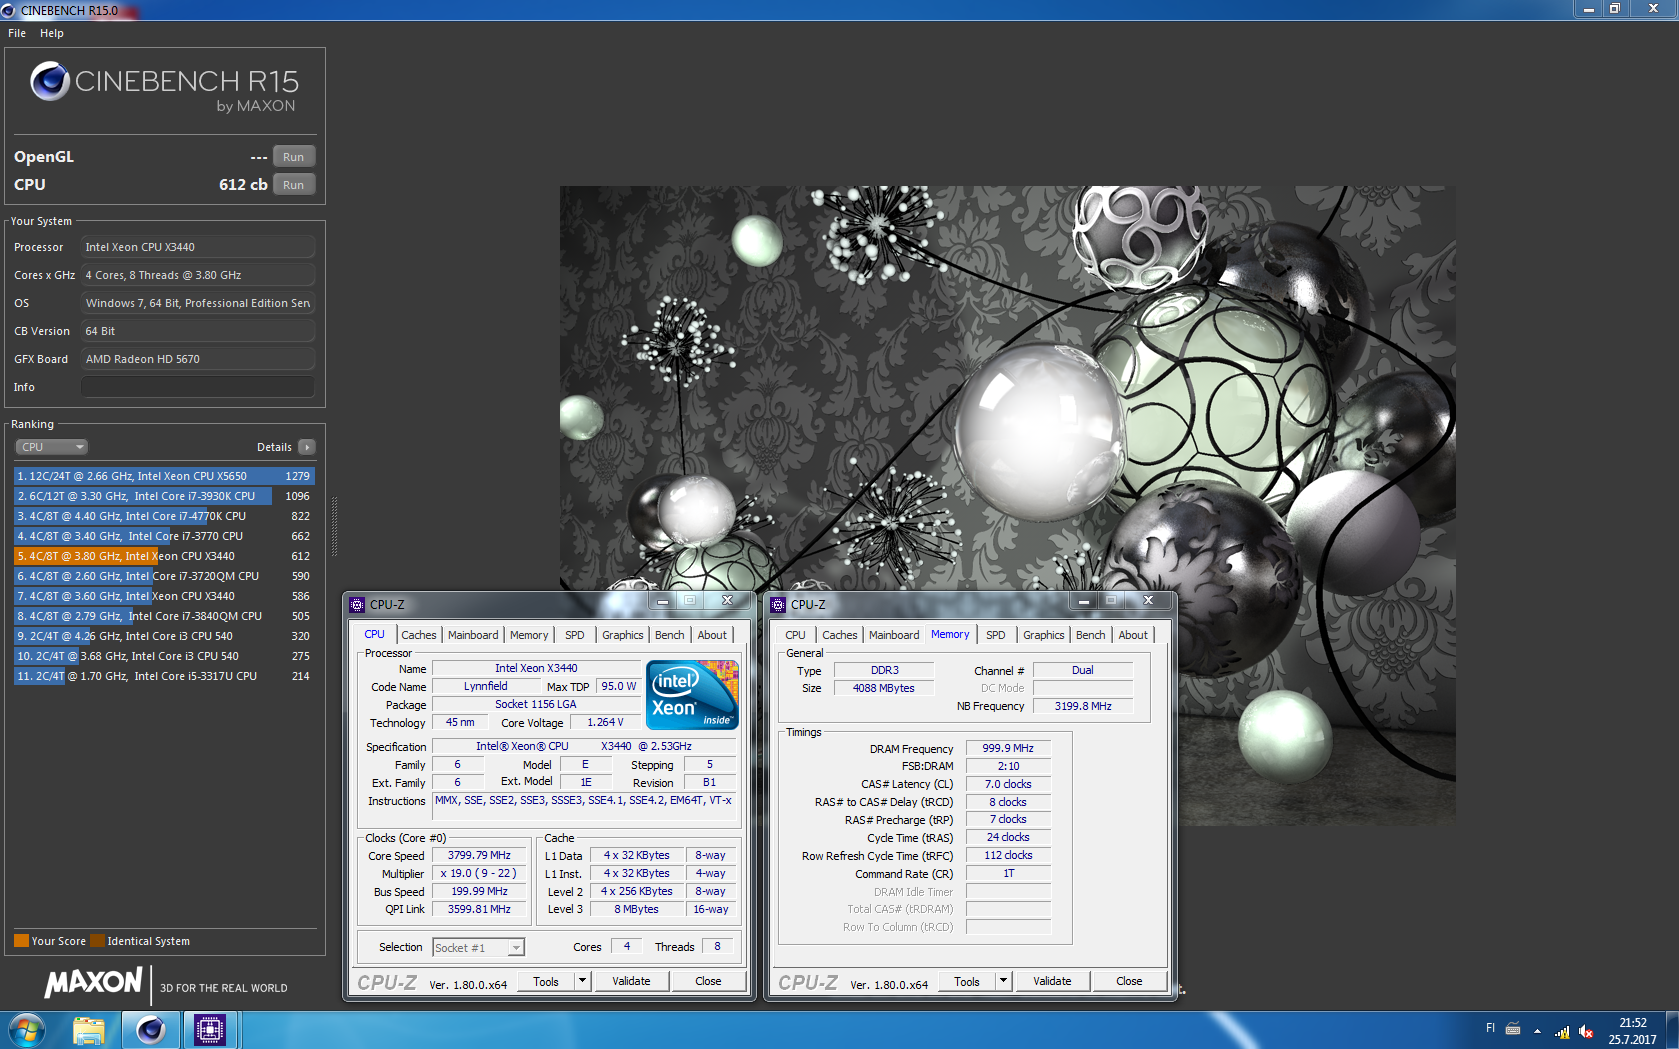Expand ranking Details arrow button
Screen dimensions: 1679x1049
[307, 447]
